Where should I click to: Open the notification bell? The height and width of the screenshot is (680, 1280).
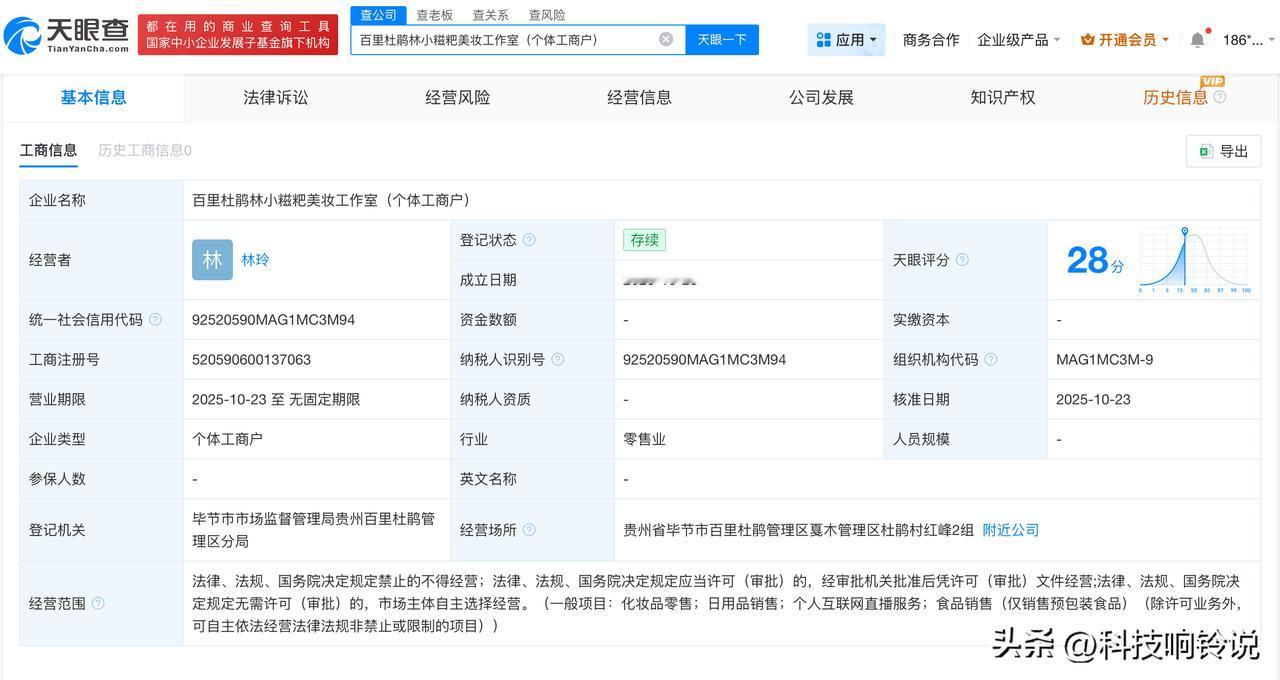1197,40
